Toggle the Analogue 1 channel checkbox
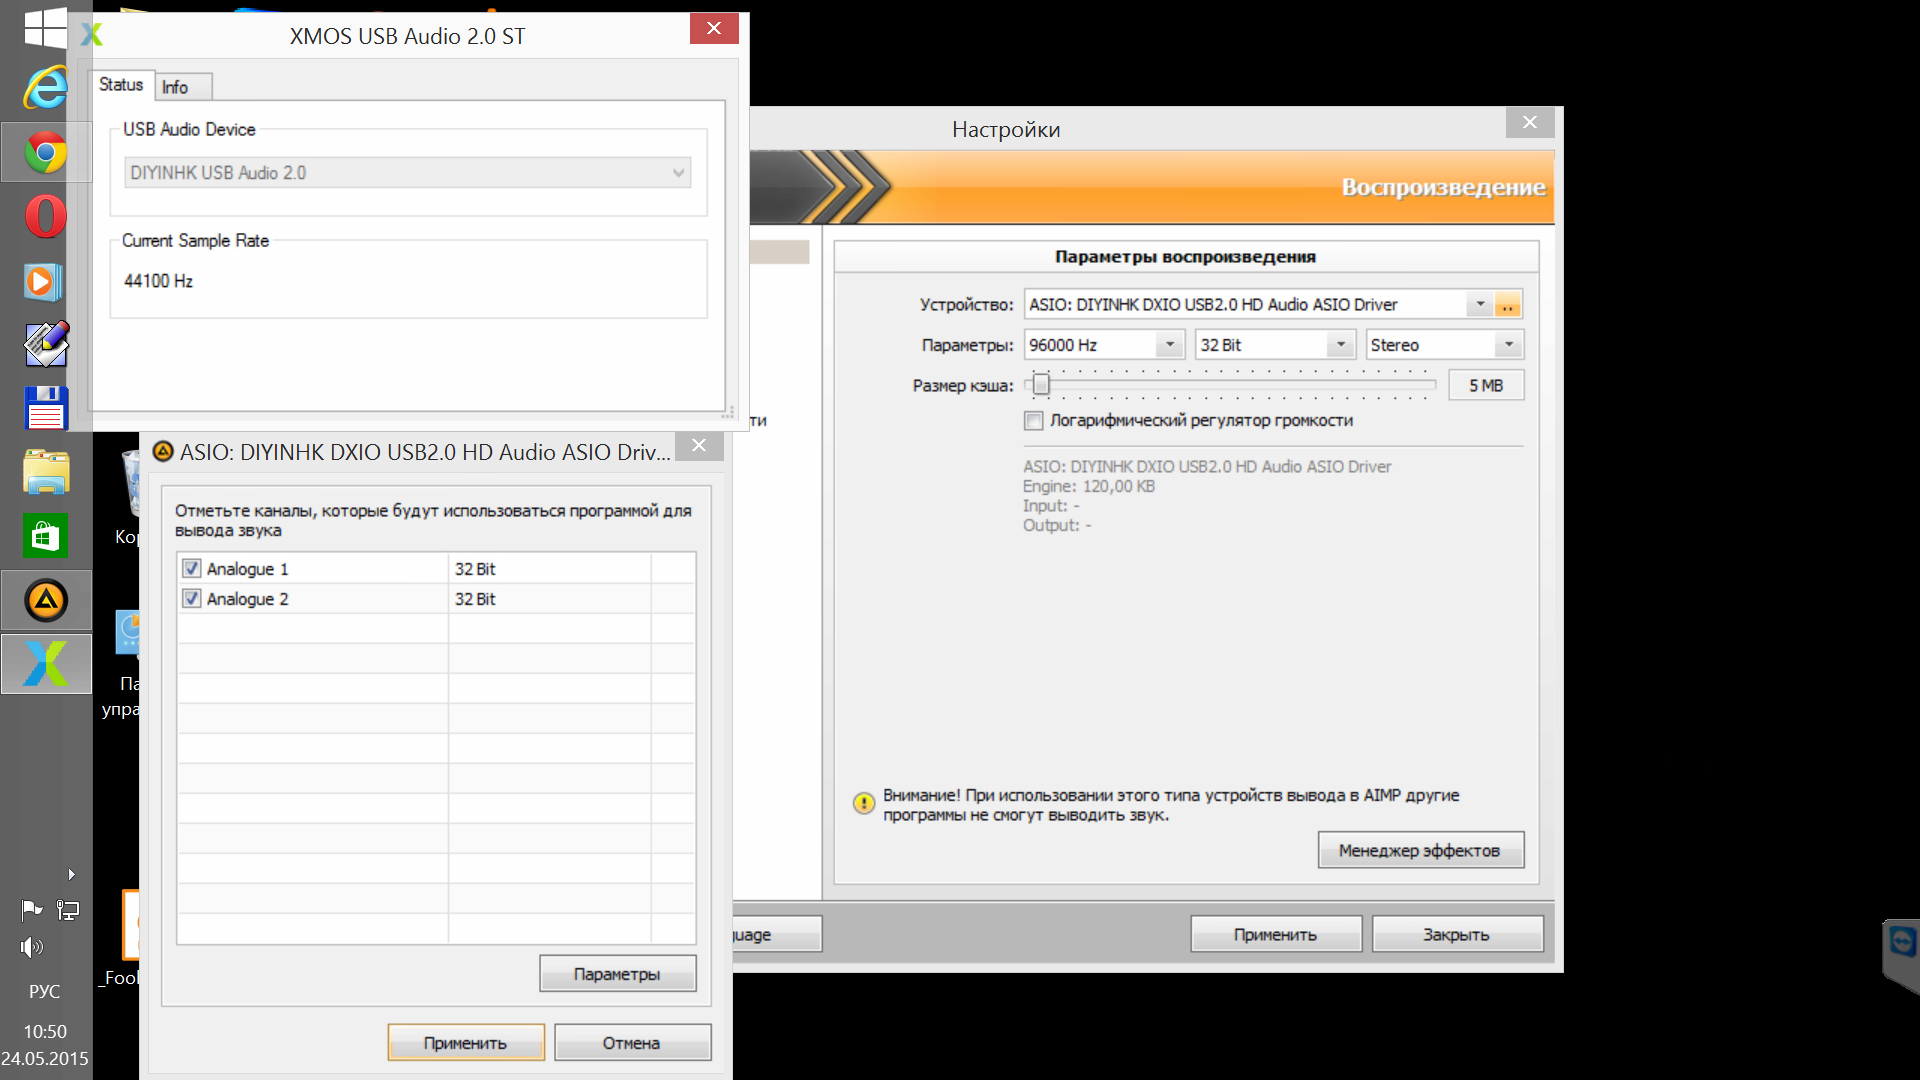 (191, 568)
